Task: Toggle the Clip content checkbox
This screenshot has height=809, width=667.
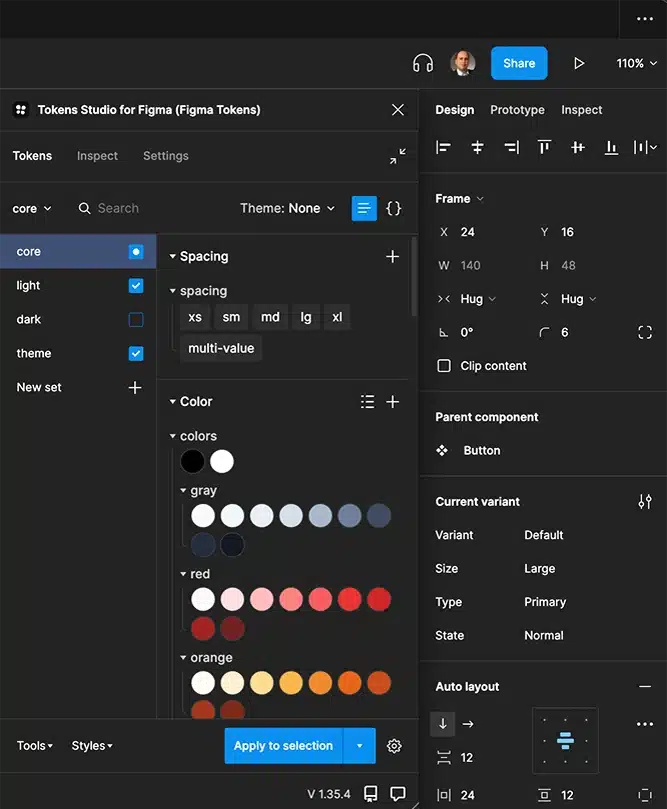Action: click(444, 366)
